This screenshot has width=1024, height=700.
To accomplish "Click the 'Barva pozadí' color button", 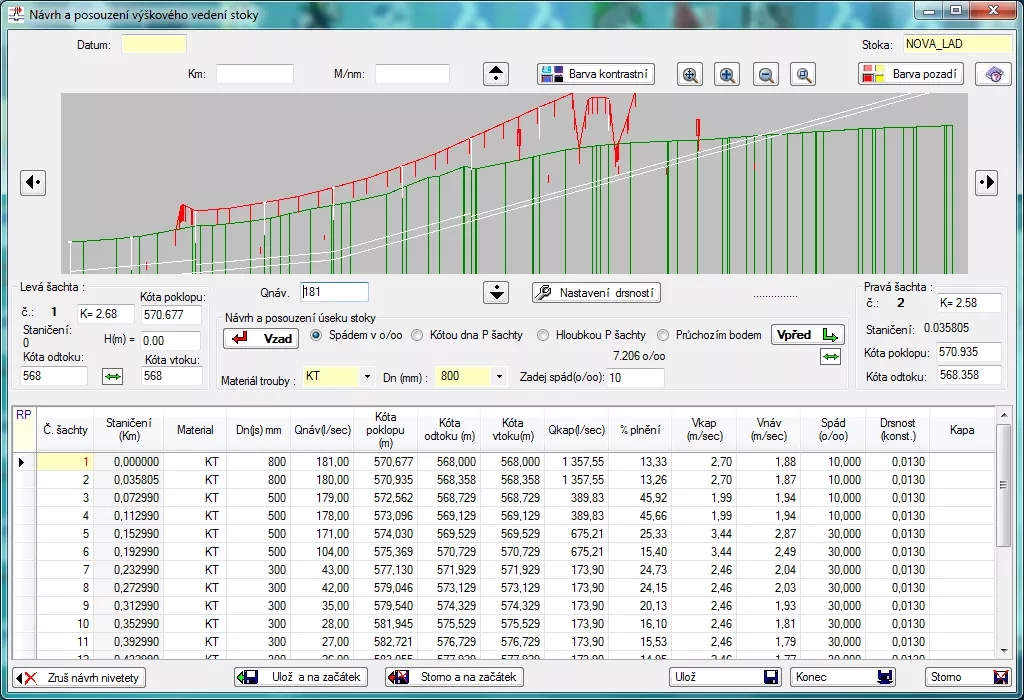I will tap(910, 74).
